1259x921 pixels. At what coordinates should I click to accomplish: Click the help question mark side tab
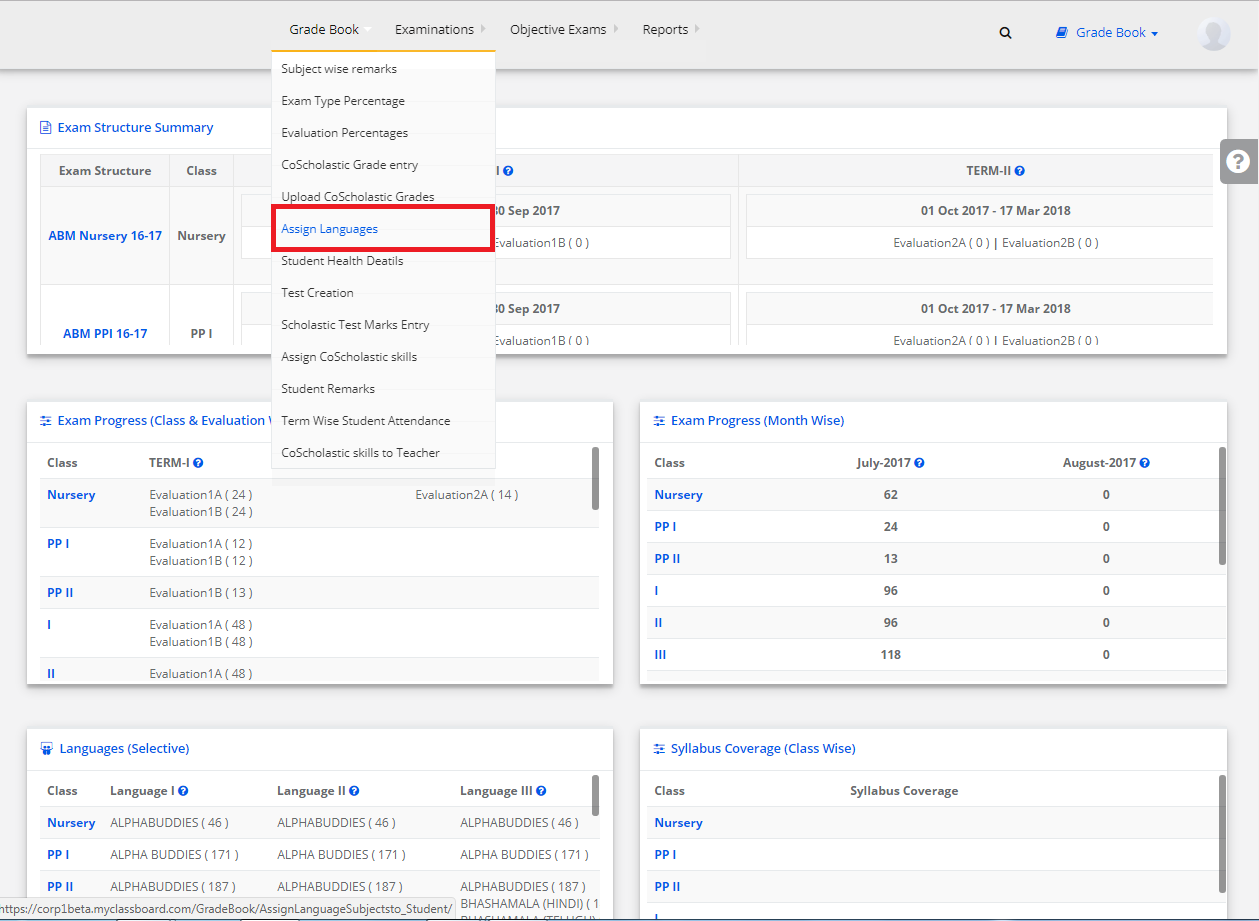(x=1238, y=161)
